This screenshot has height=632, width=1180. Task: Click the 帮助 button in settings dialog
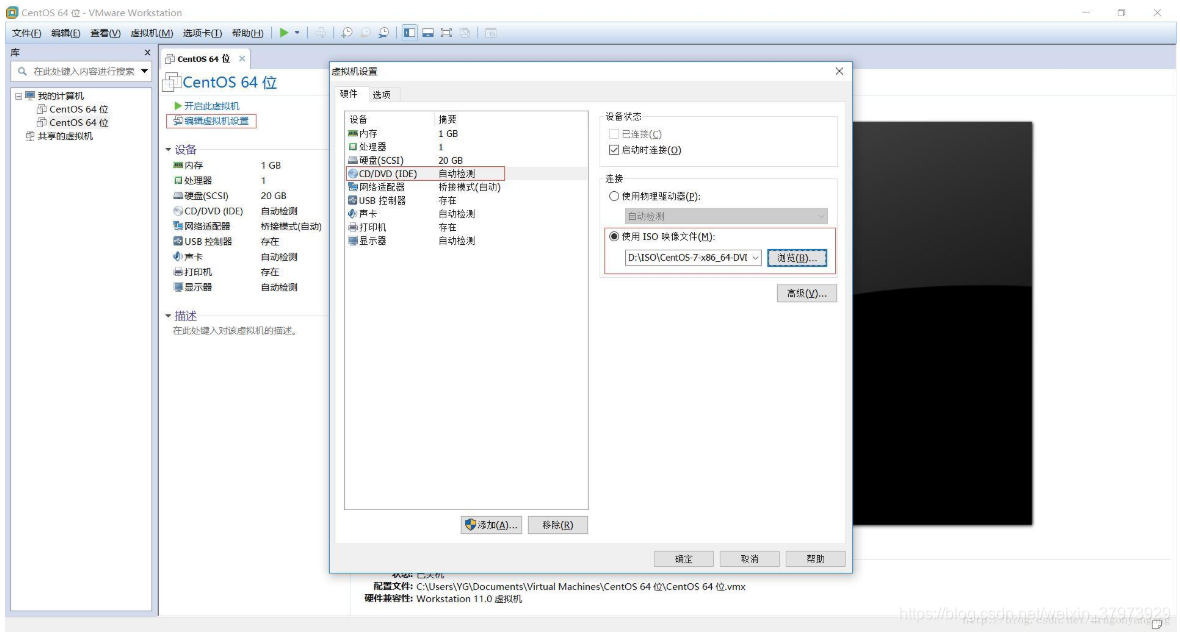coord(815,559)
